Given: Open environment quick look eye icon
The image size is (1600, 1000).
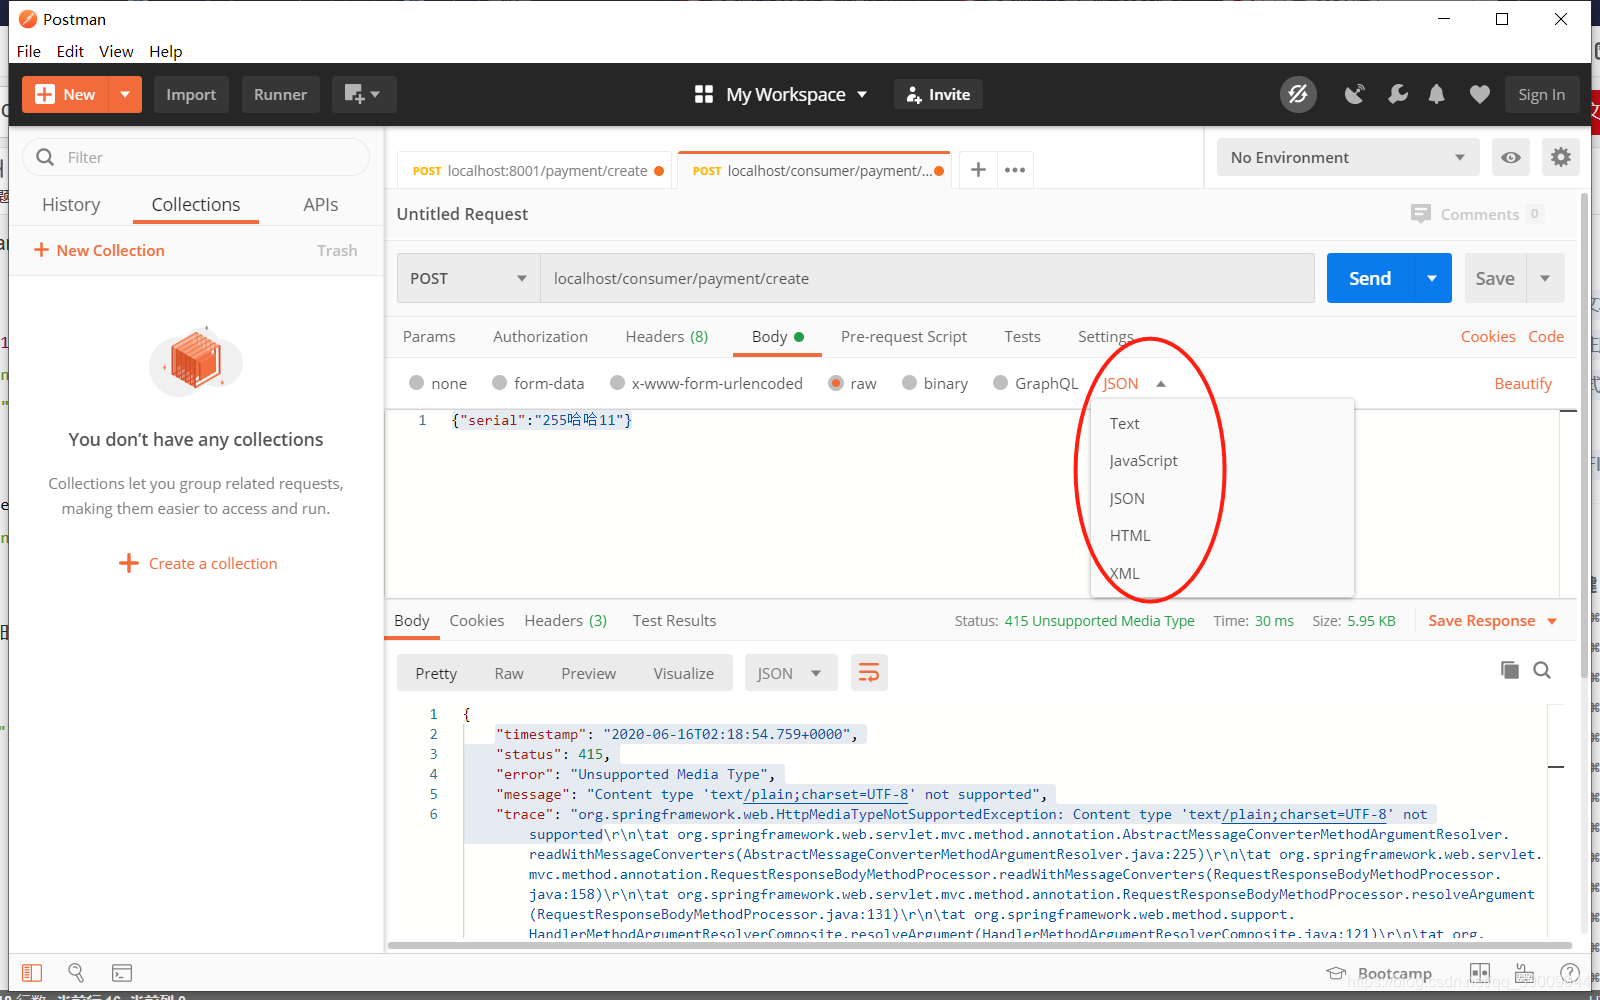Looking at the screenshot, I should [1511, 157].
